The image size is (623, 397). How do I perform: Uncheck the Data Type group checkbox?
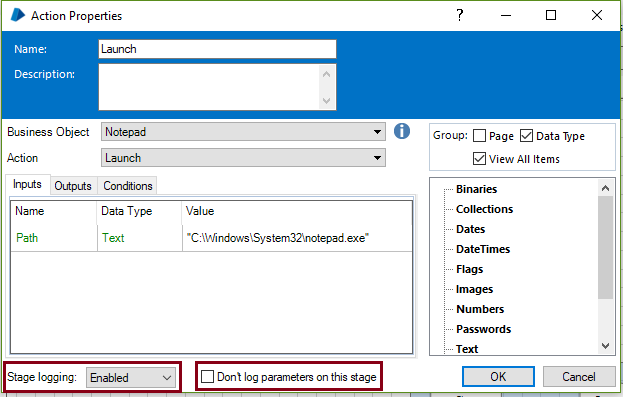coord(526,136)
